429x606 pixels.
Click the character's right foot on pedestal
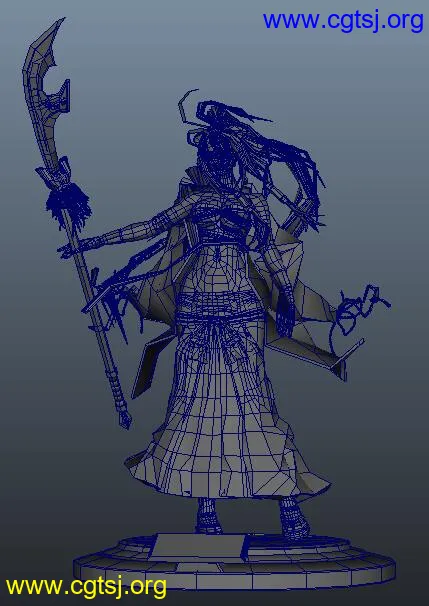[x=208, y=515]
